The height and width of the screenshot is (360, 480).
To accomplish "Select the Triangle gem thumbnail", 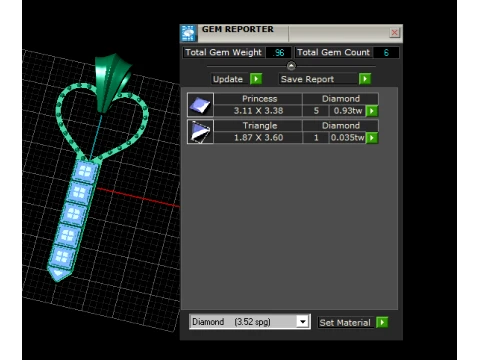I will click(200, 132).
